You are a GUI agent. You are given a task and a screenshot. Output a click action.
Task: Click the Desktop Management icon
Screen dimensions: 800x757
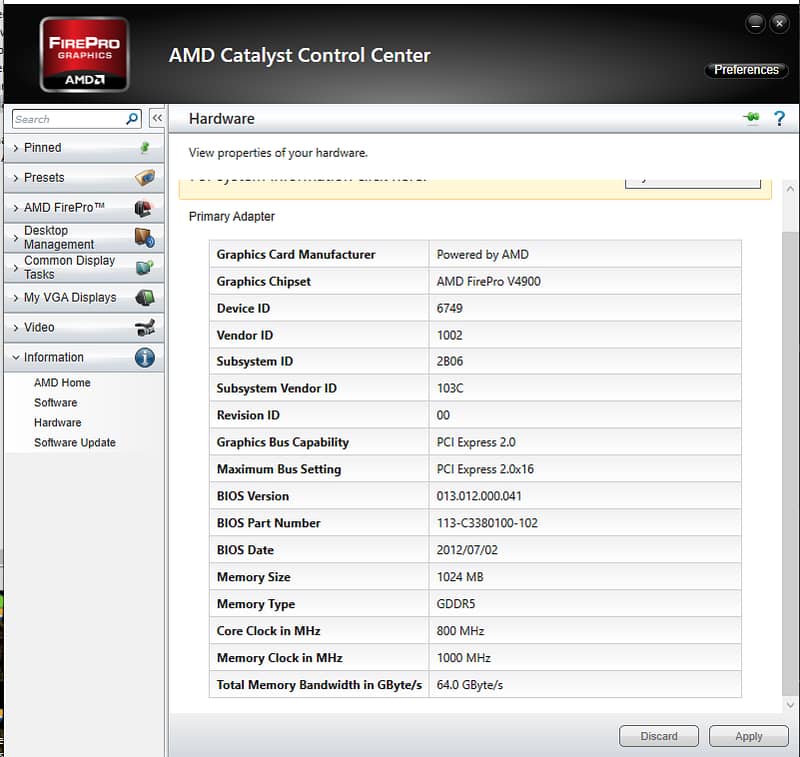[144, 238]
